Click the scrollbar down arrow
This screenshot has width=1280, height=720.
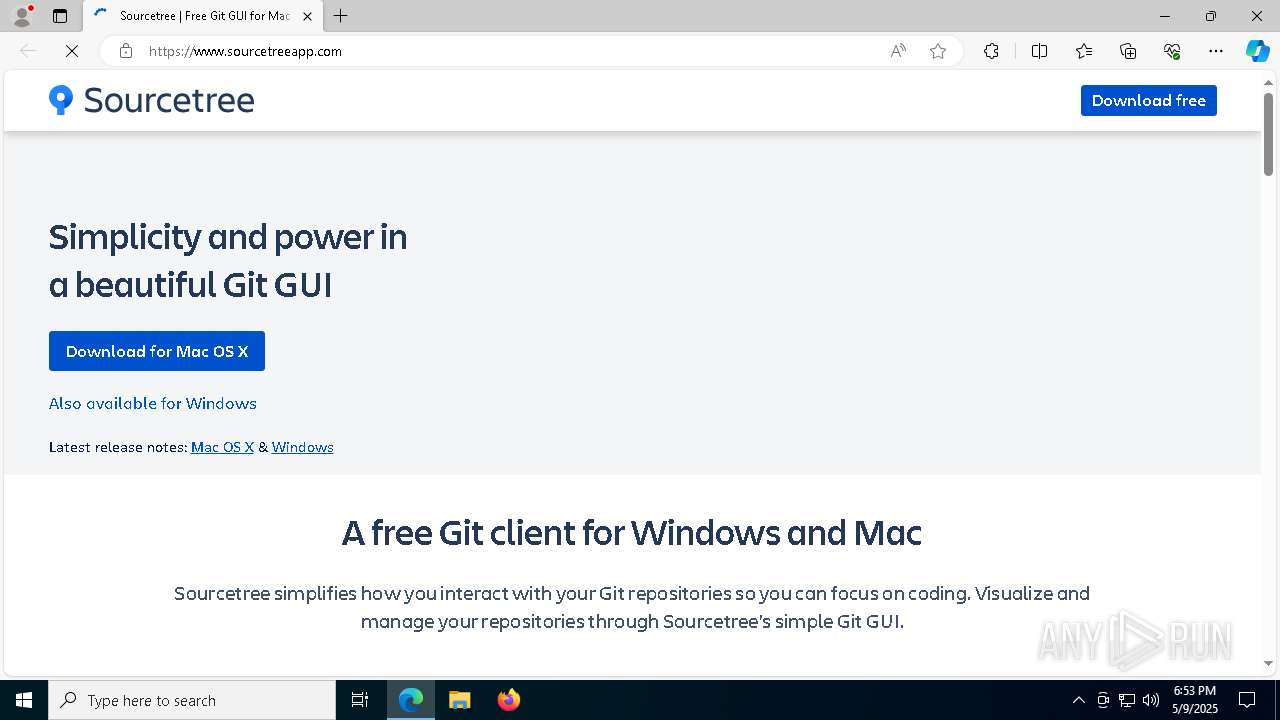tap(1268, 663)
